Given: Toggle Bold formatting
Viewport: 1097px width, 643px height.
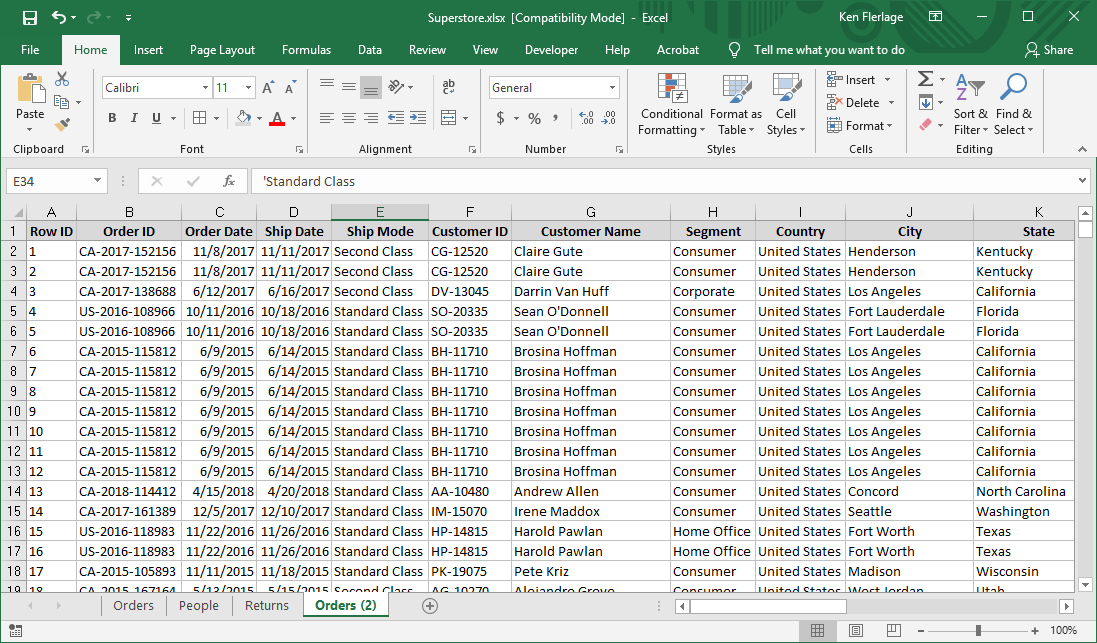Looking at the screenshot, I should [112, 118].
